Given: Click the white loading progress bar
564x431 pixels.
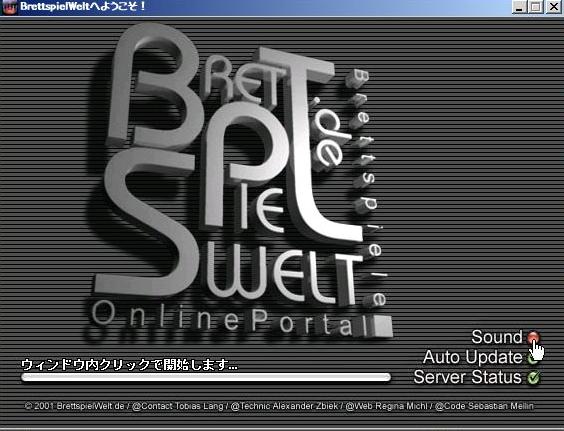Looking at the screenshot, I should point(206,377).
